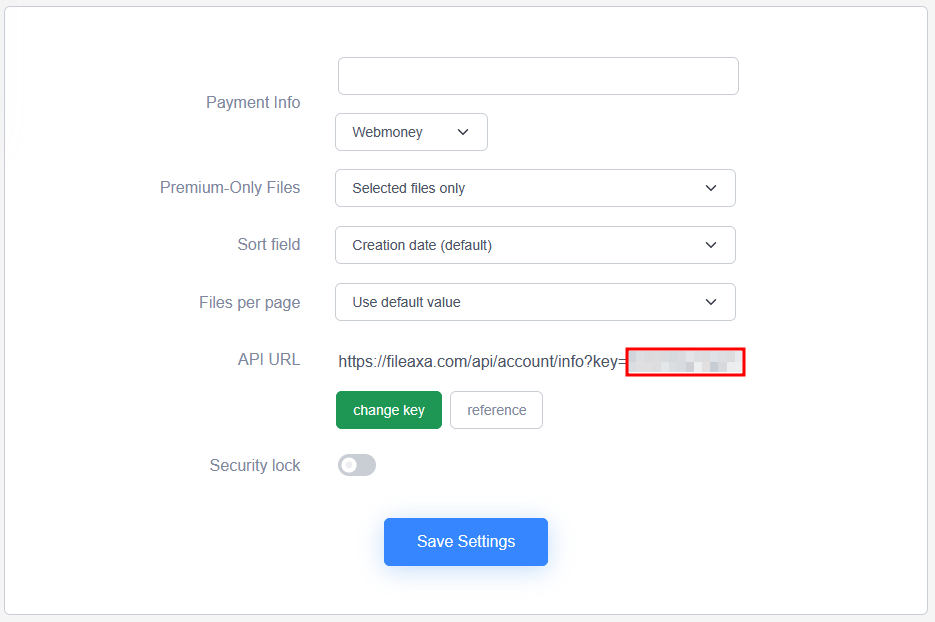Click the Security lock label
Viewport: 935px width, 622px height.
pos(255,465)
